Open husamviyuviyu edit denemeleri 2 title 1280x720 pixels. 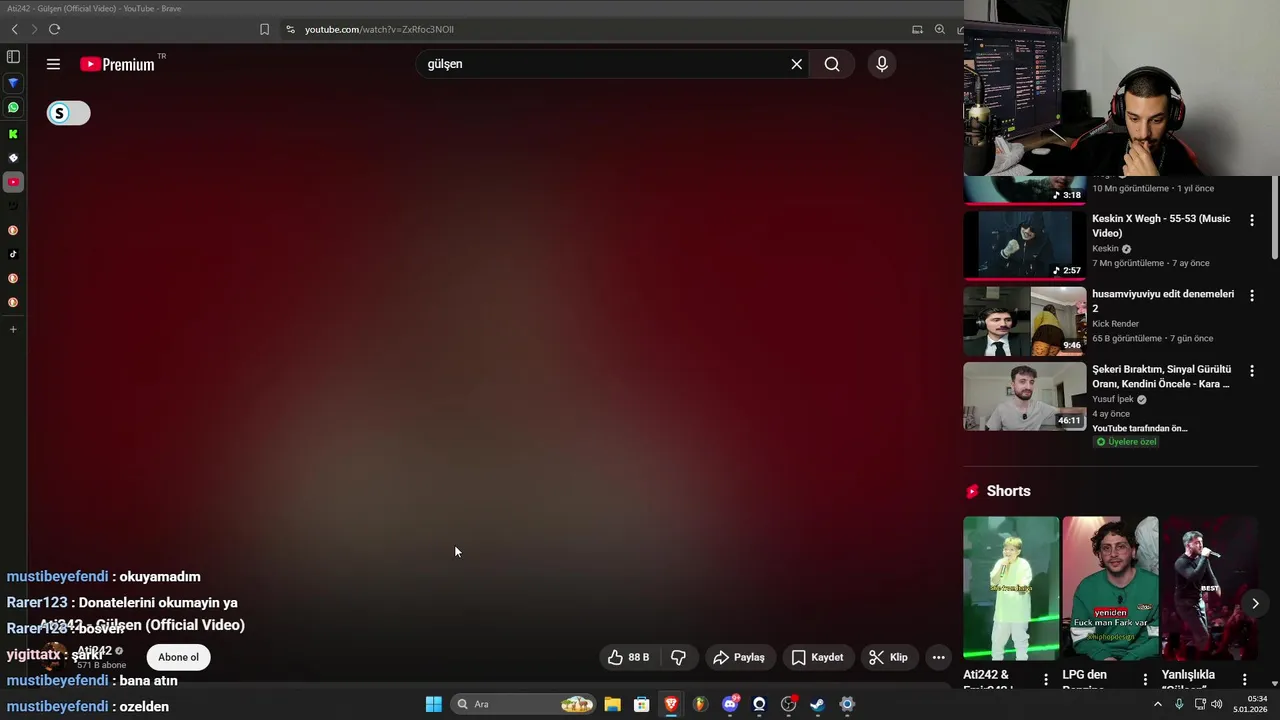pyautogui.click(x=1162, y=301)
